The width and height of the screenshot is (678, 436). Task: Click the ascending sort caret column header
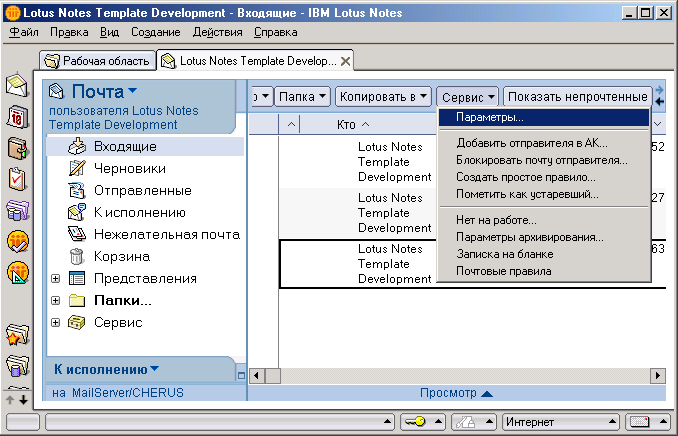pos(291,125)
